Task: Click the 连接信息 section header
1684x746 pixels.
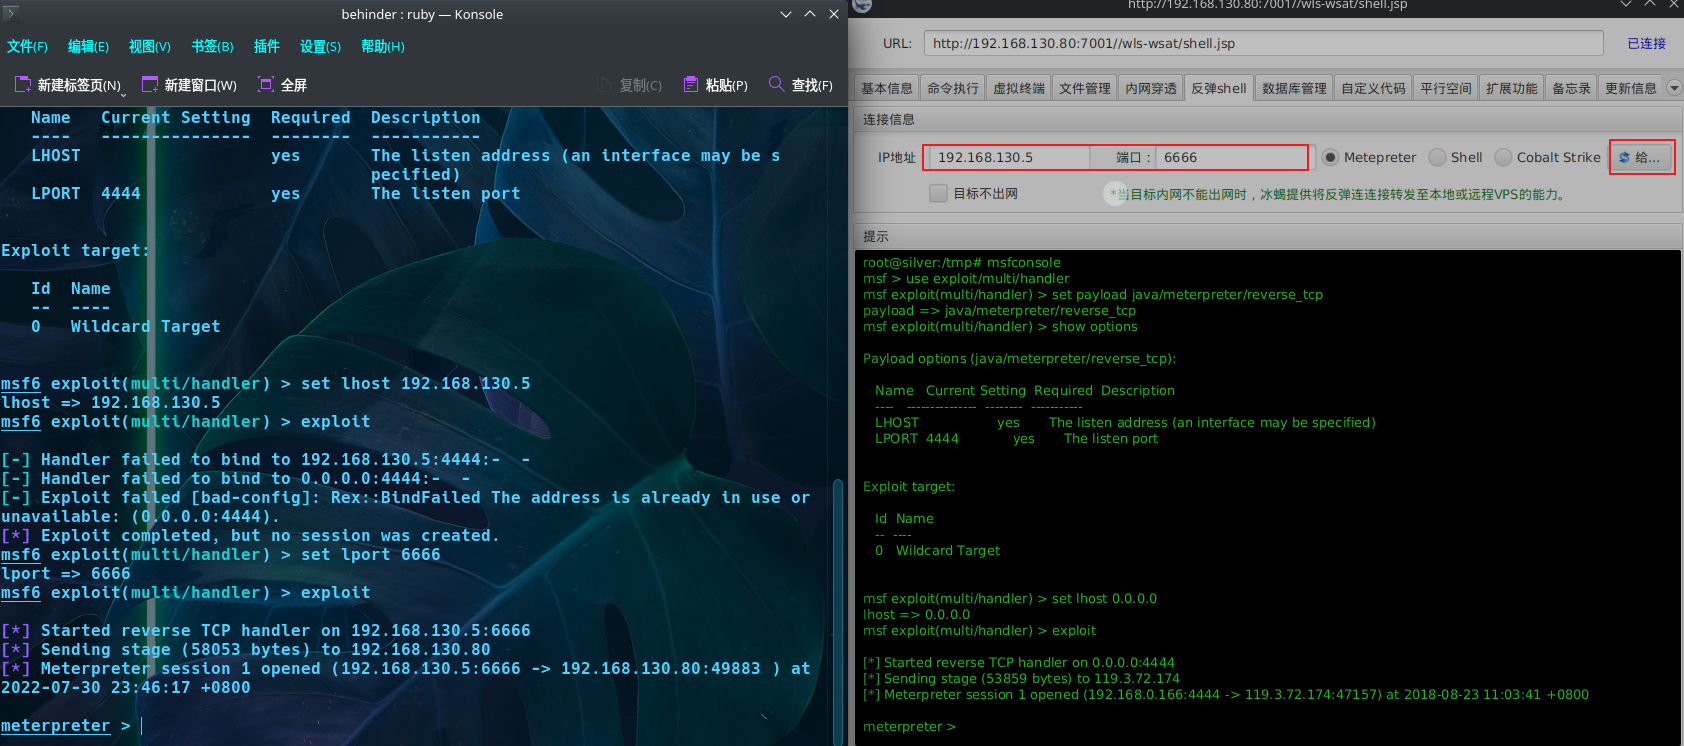Action: coord(1267,119)
